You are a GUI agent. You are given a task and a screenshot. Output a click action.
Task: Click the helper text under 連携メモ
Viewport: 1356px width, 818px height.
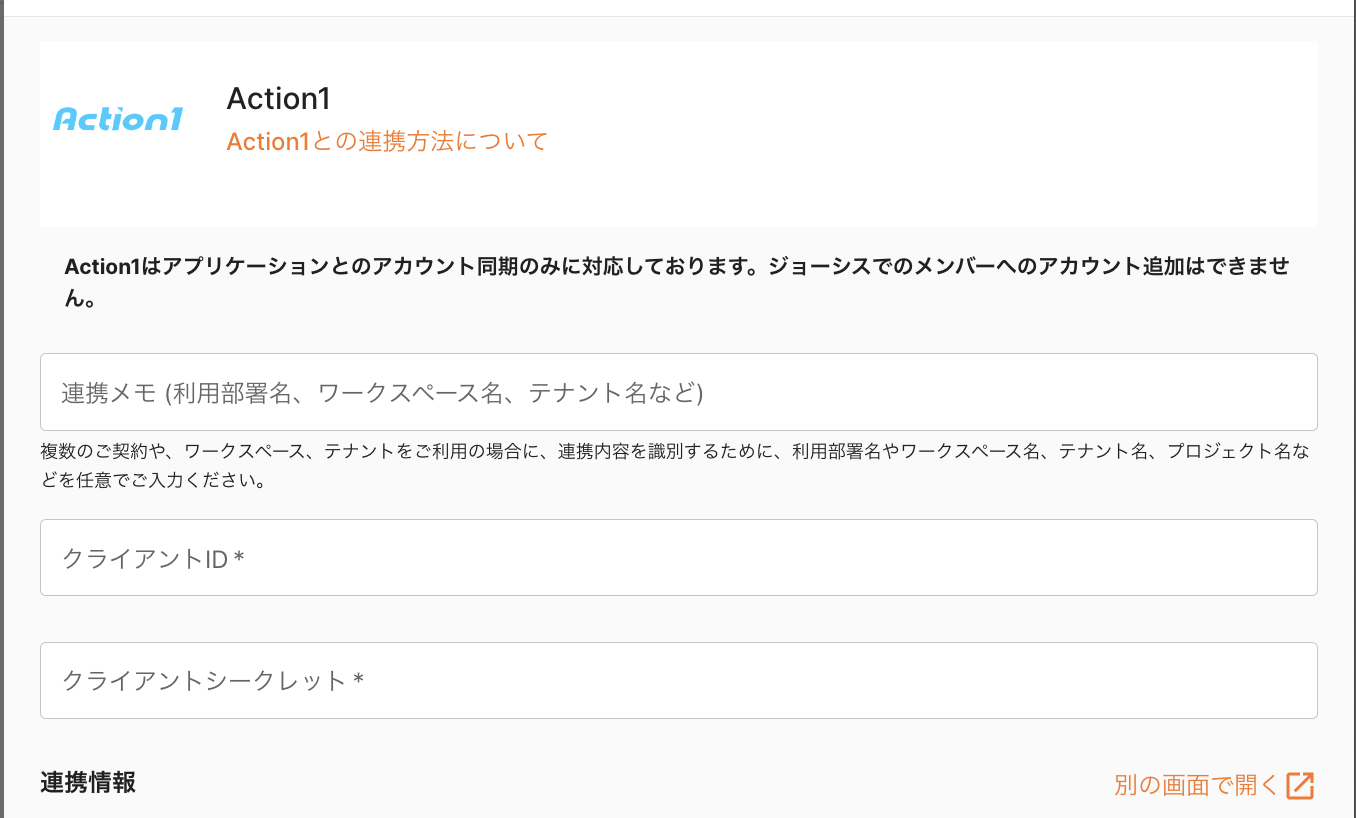(x=676, y=452)
